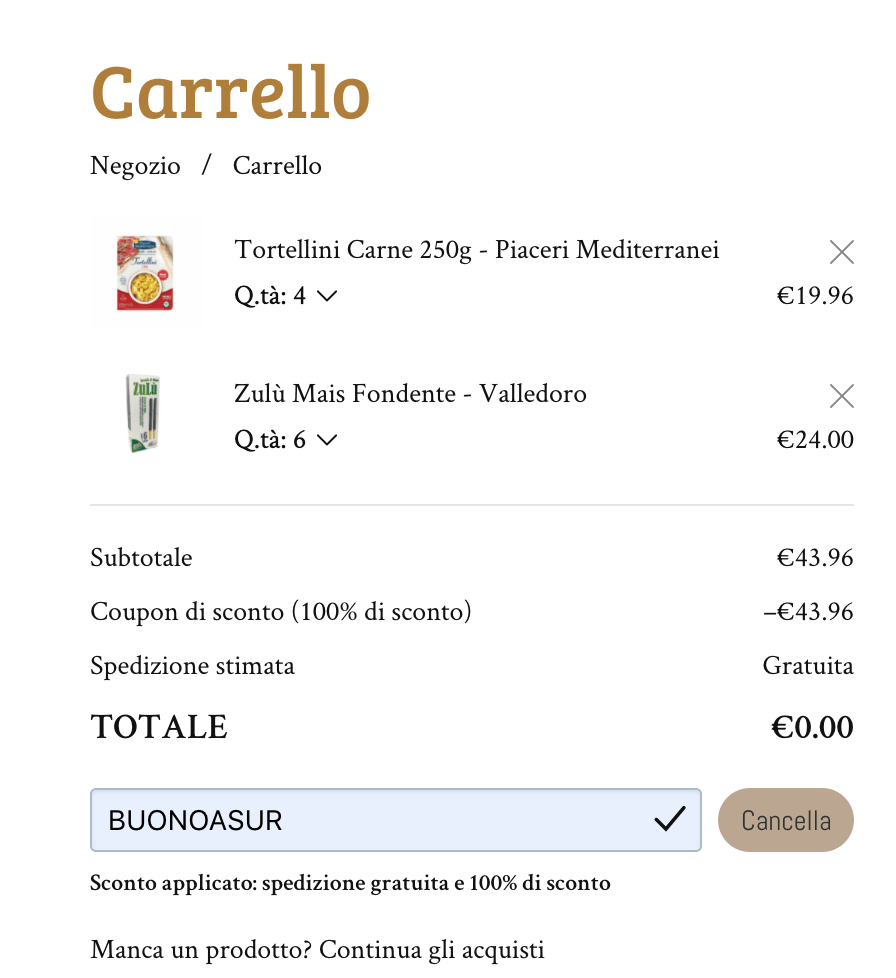Click the Sconto applicato confirmation message
Viewport: 896px width, 978px height.
click(350, 883)
